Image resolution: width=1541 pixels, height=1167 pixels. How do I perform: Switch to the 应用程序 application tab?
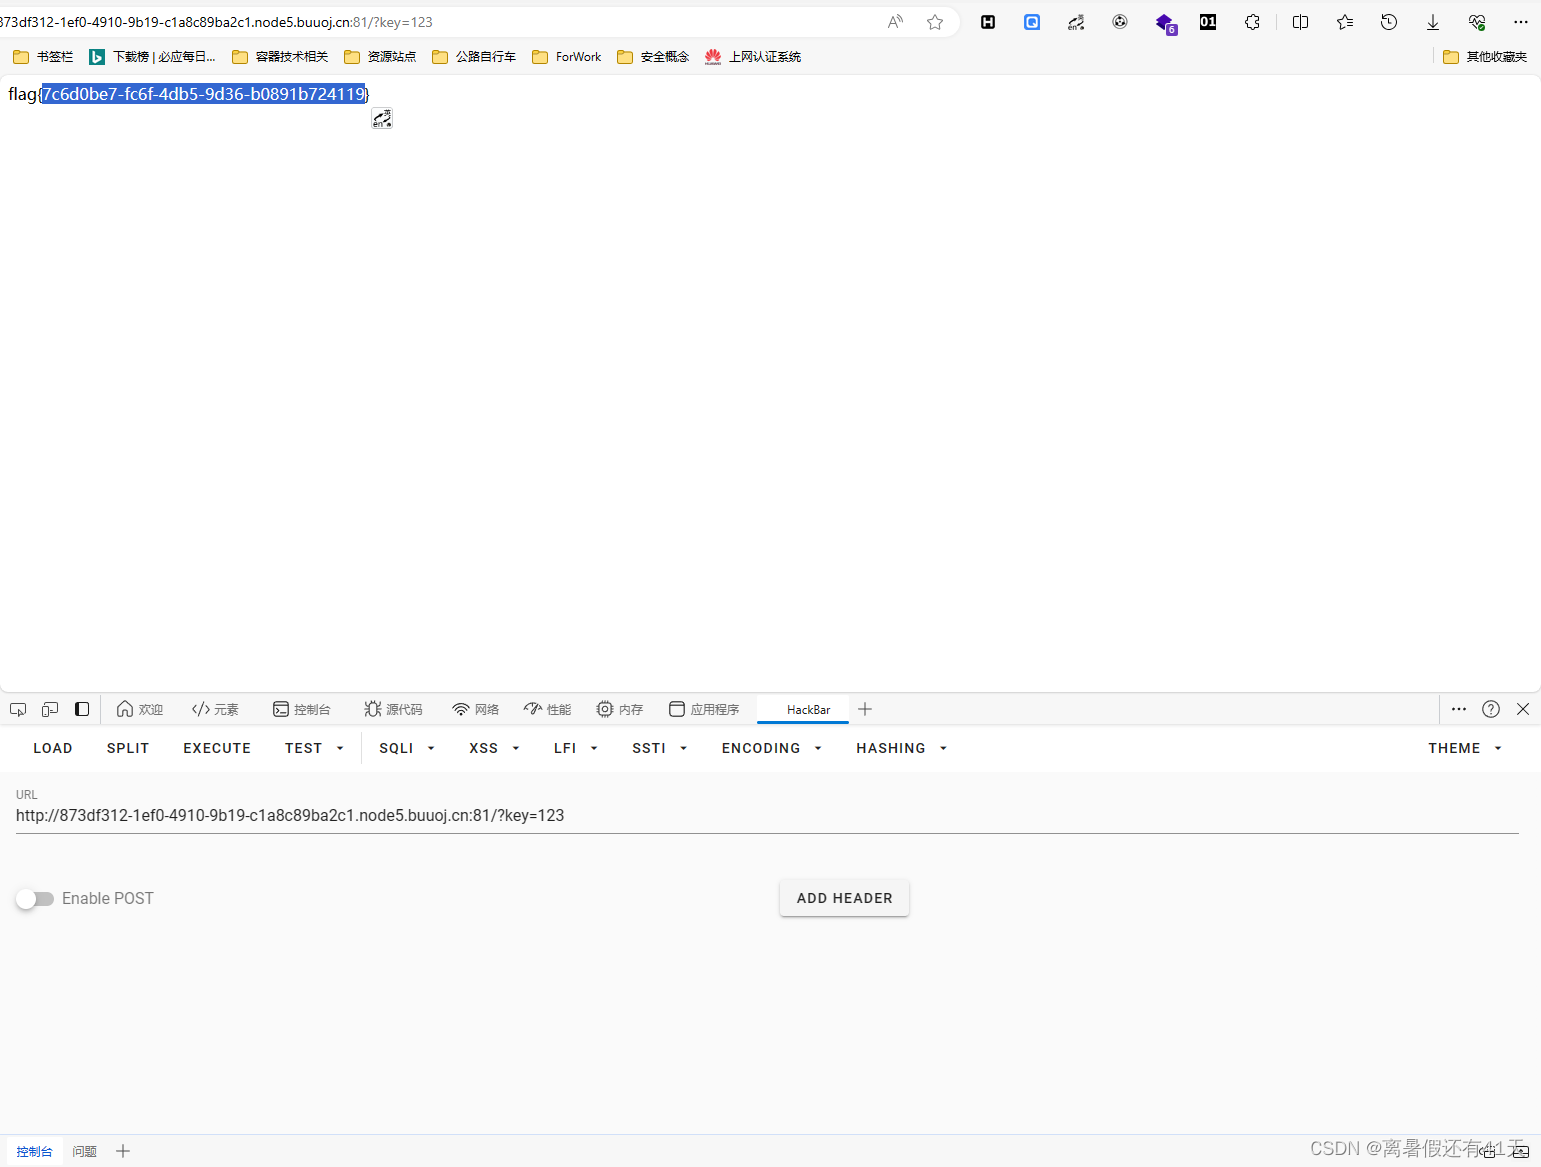click(x=704, y=709)
